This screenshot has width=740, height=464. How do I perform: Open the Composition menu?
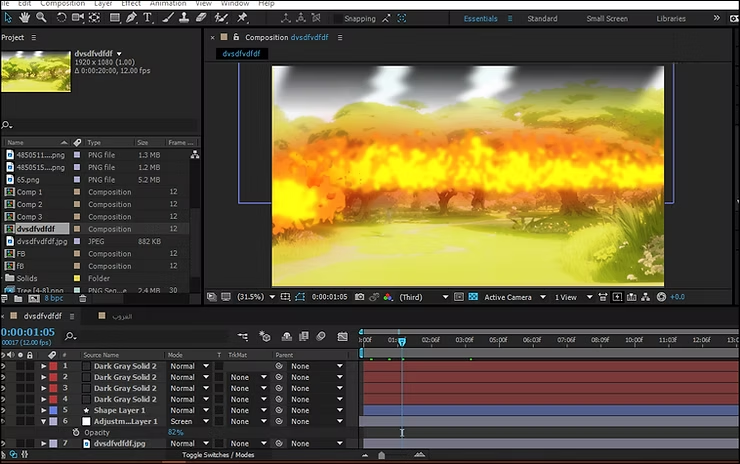point(62,3)
